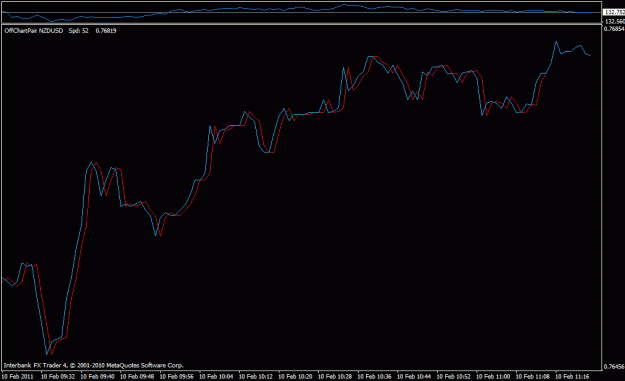The height and width of the screenshot is (381, 625).
Task: Click the '10 Feb 09:40' time axis label
Action: (x=98, y=377)
